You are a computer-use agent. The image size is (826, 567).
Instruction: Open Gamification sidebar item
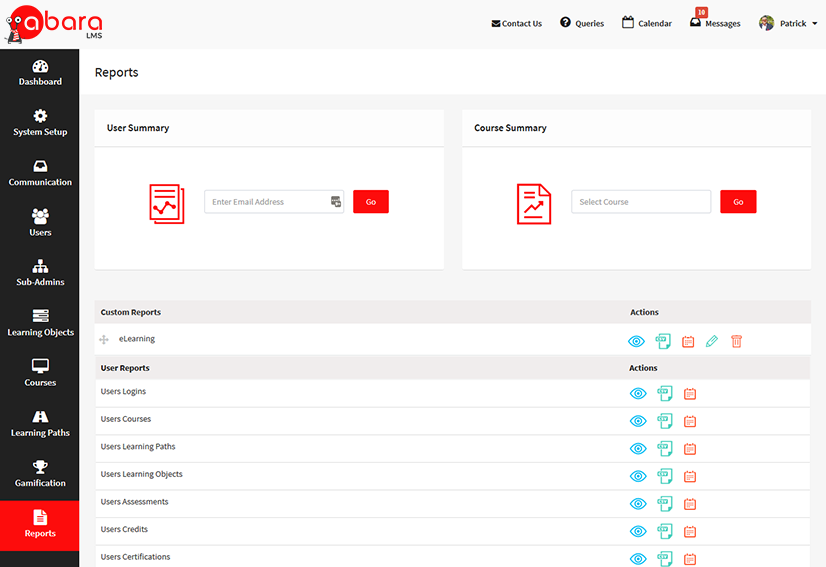[40, 474]
